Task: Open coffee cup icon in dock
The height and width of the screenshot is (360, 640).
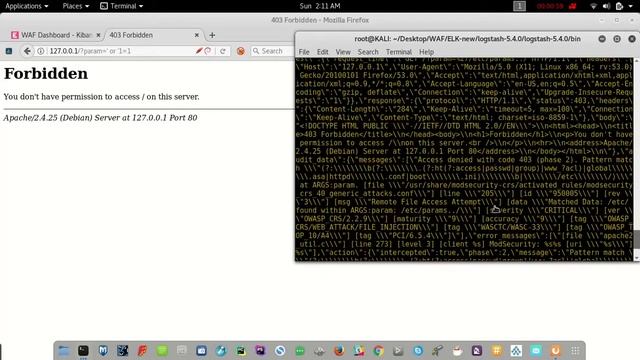Action: 457,351
